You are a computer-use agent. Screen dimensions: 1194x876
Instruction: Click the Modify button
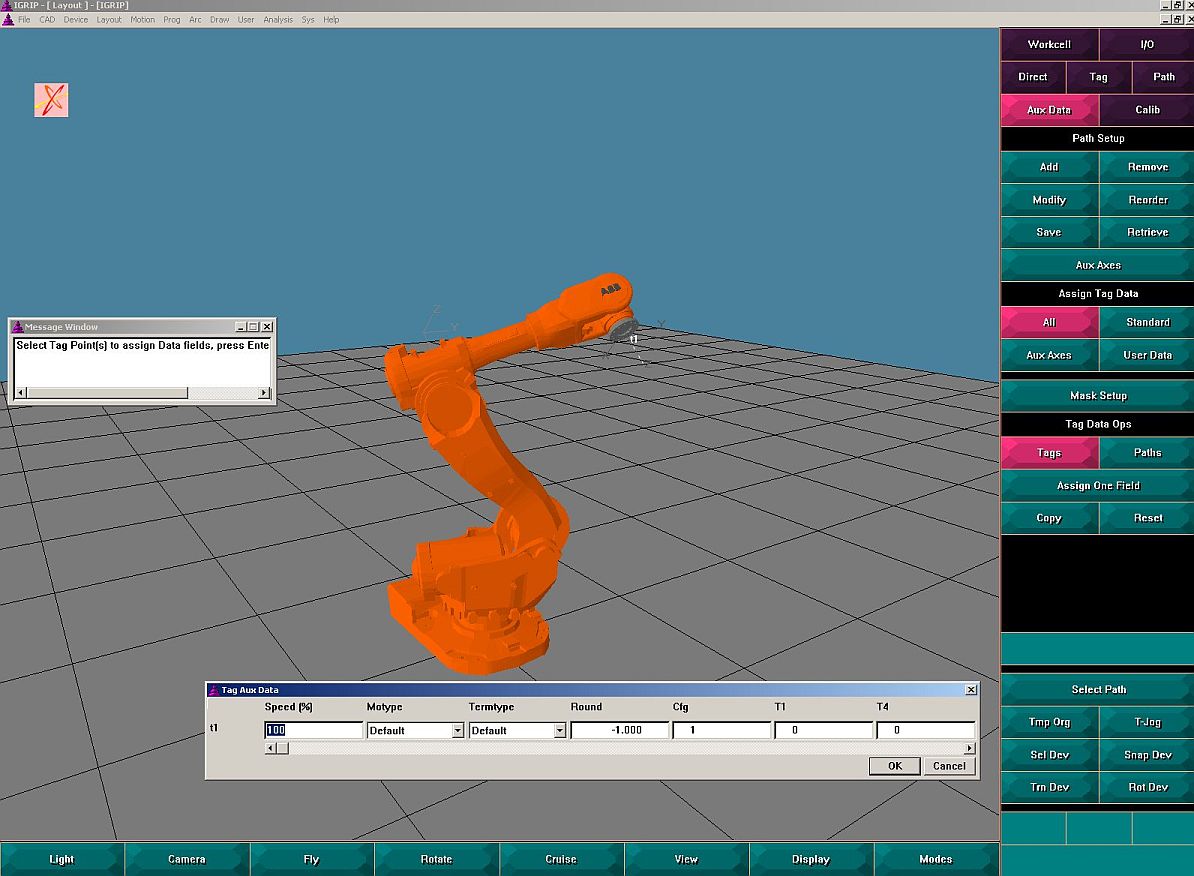point(1049,200)
